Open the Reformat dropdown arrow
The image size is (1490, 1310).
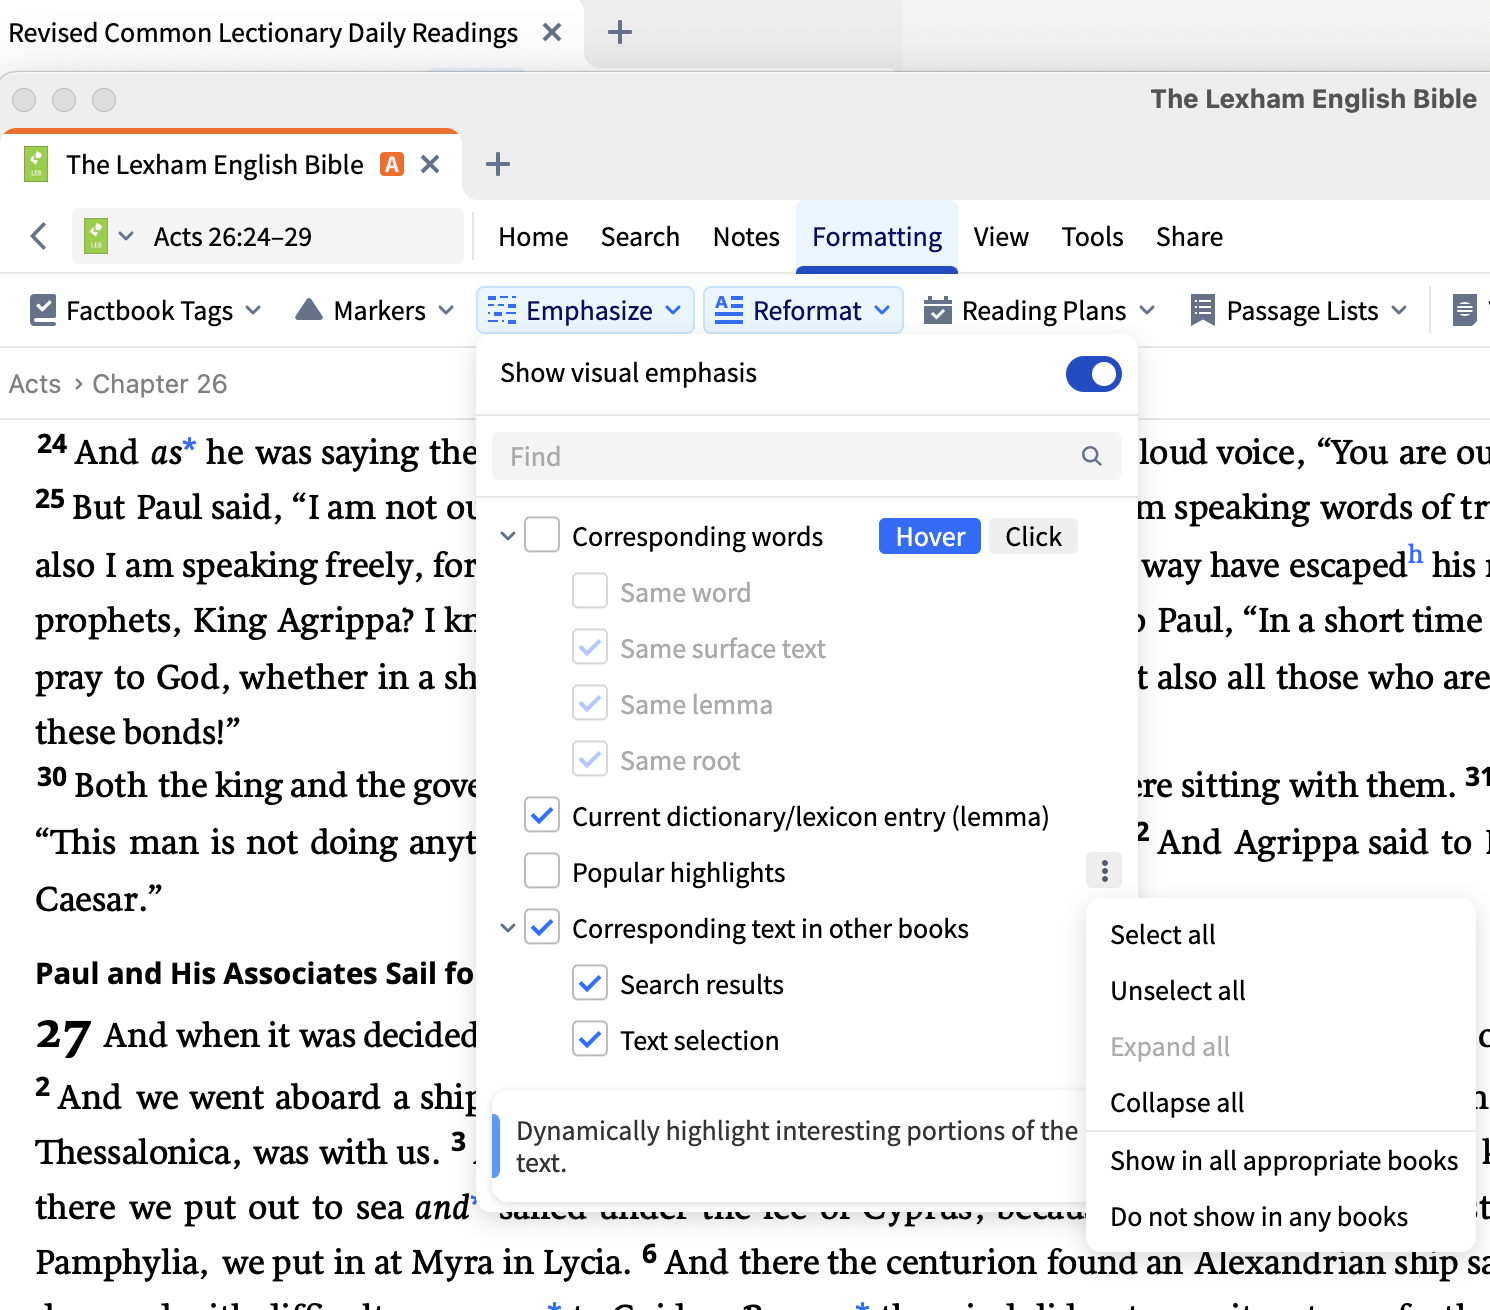coord(882,311)
